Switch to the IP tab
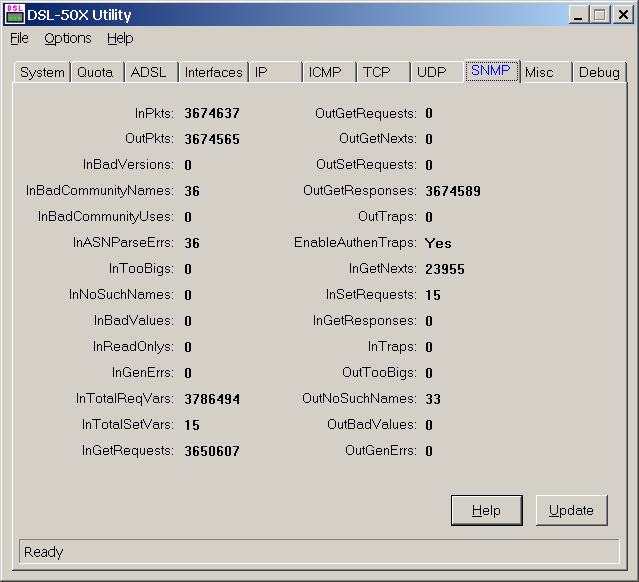639x582 pixels. pyautogui.click(x=275, y=72)
